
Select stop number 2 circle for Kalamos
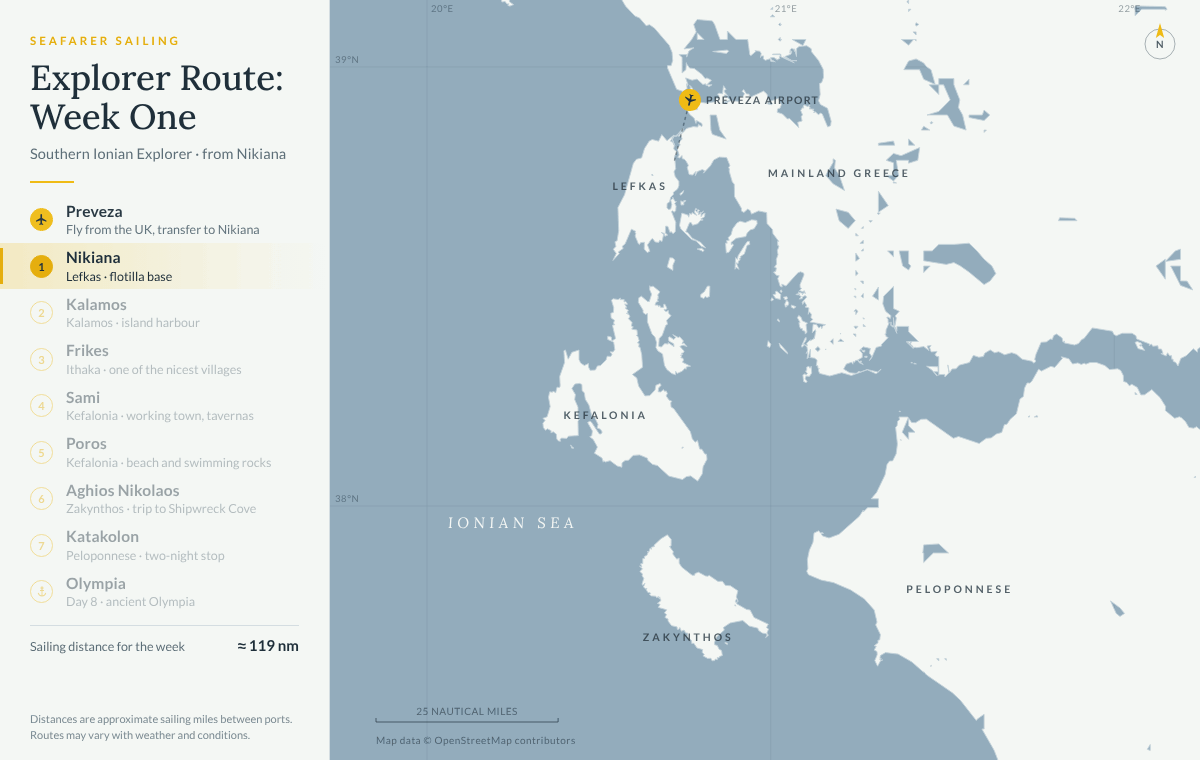[x=41, y=313]
